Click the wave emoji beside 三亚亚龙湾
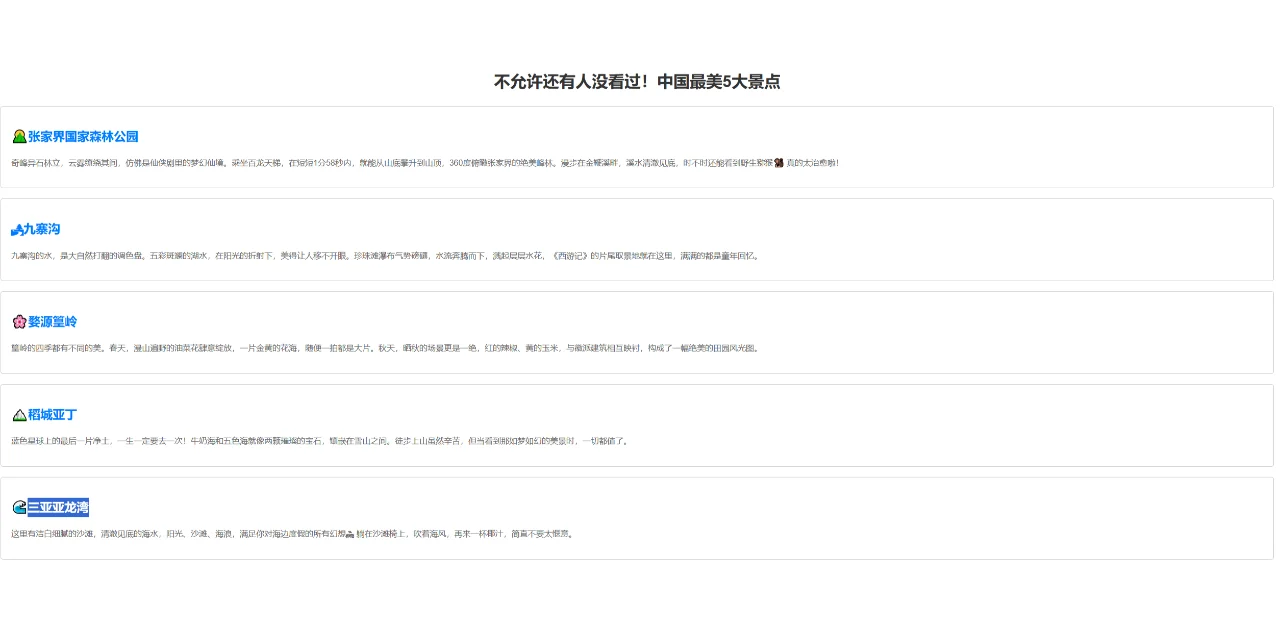This screenshot has height=639, width=1280. (x=18, y=507)
